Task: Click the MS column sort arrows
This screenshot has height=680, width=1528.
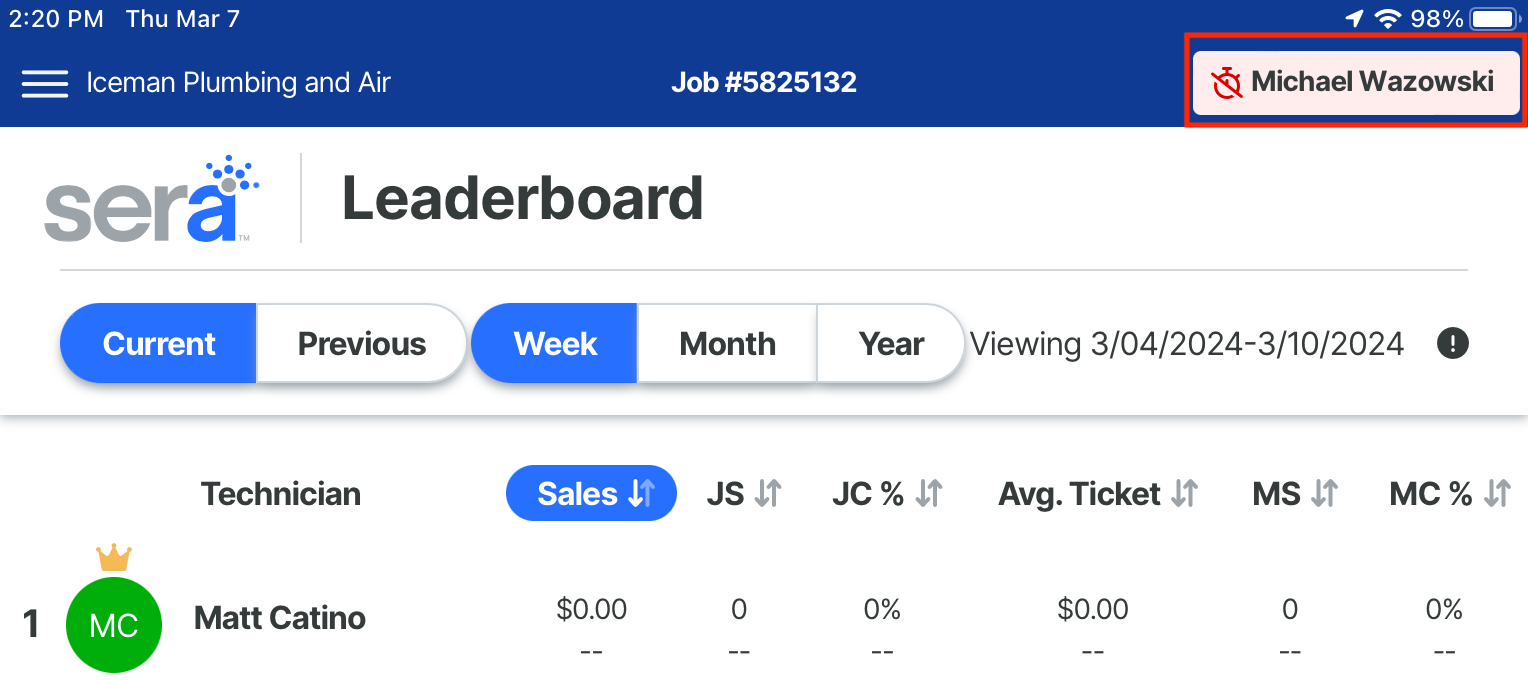Action: (1324, 493)
